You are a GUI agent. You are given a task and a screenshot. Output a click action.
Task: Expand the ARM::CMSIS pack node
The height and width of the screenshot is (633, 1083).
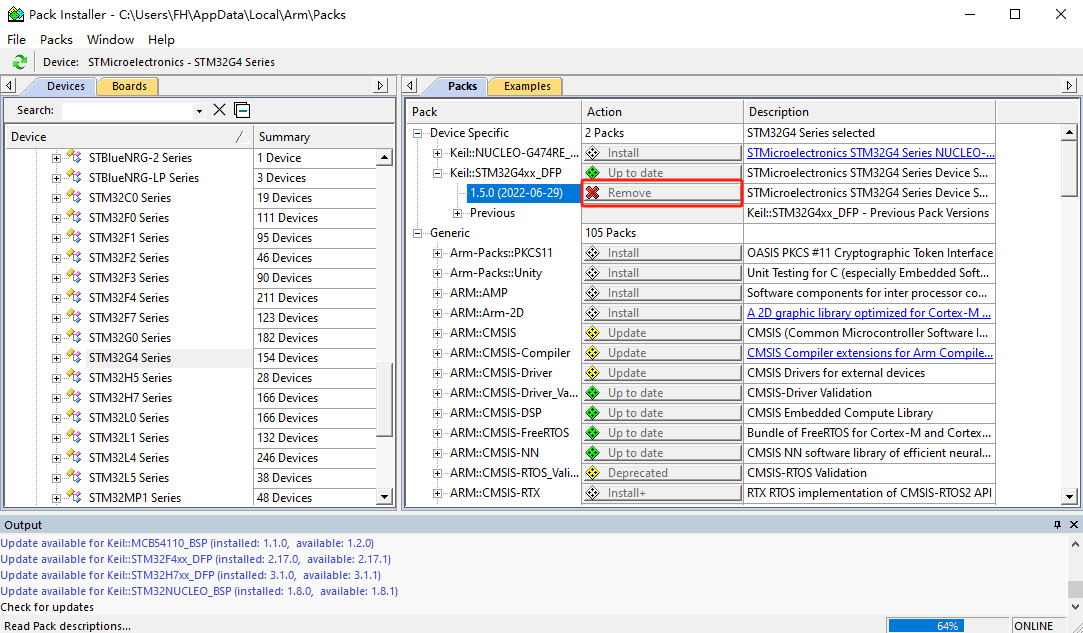(x=437, y=333)
